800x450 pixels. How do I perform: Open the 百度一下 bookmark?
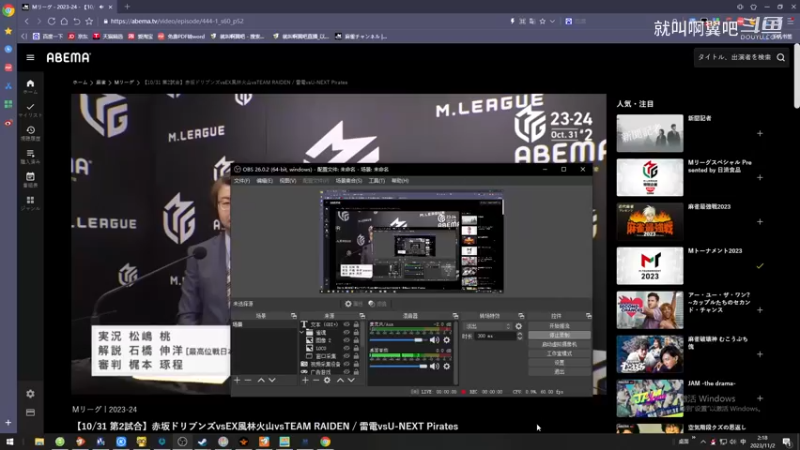48,36
